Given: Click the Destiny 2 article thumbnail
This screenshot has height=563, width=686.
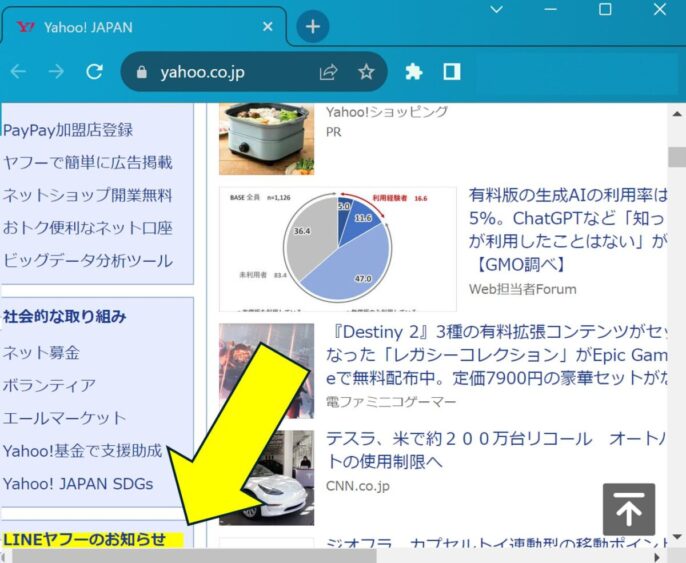Looking at the screenshot, I should coord(266,371).
